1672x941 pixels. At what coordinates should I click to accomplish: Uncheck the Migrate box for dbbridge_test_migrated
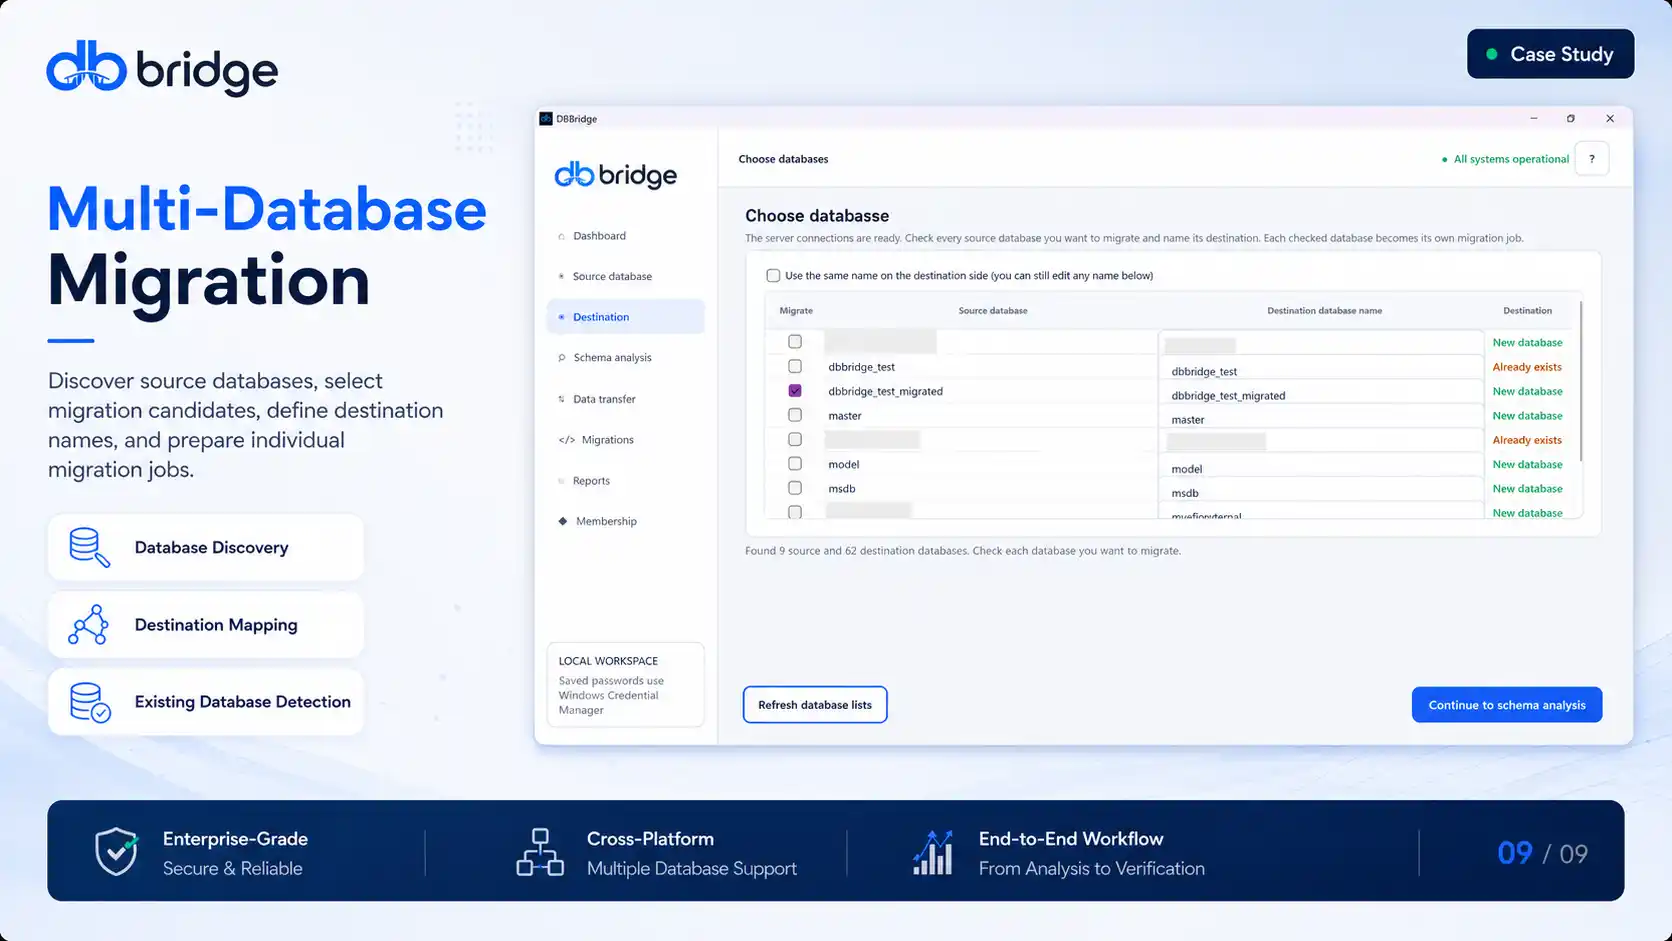coord(795,391)
